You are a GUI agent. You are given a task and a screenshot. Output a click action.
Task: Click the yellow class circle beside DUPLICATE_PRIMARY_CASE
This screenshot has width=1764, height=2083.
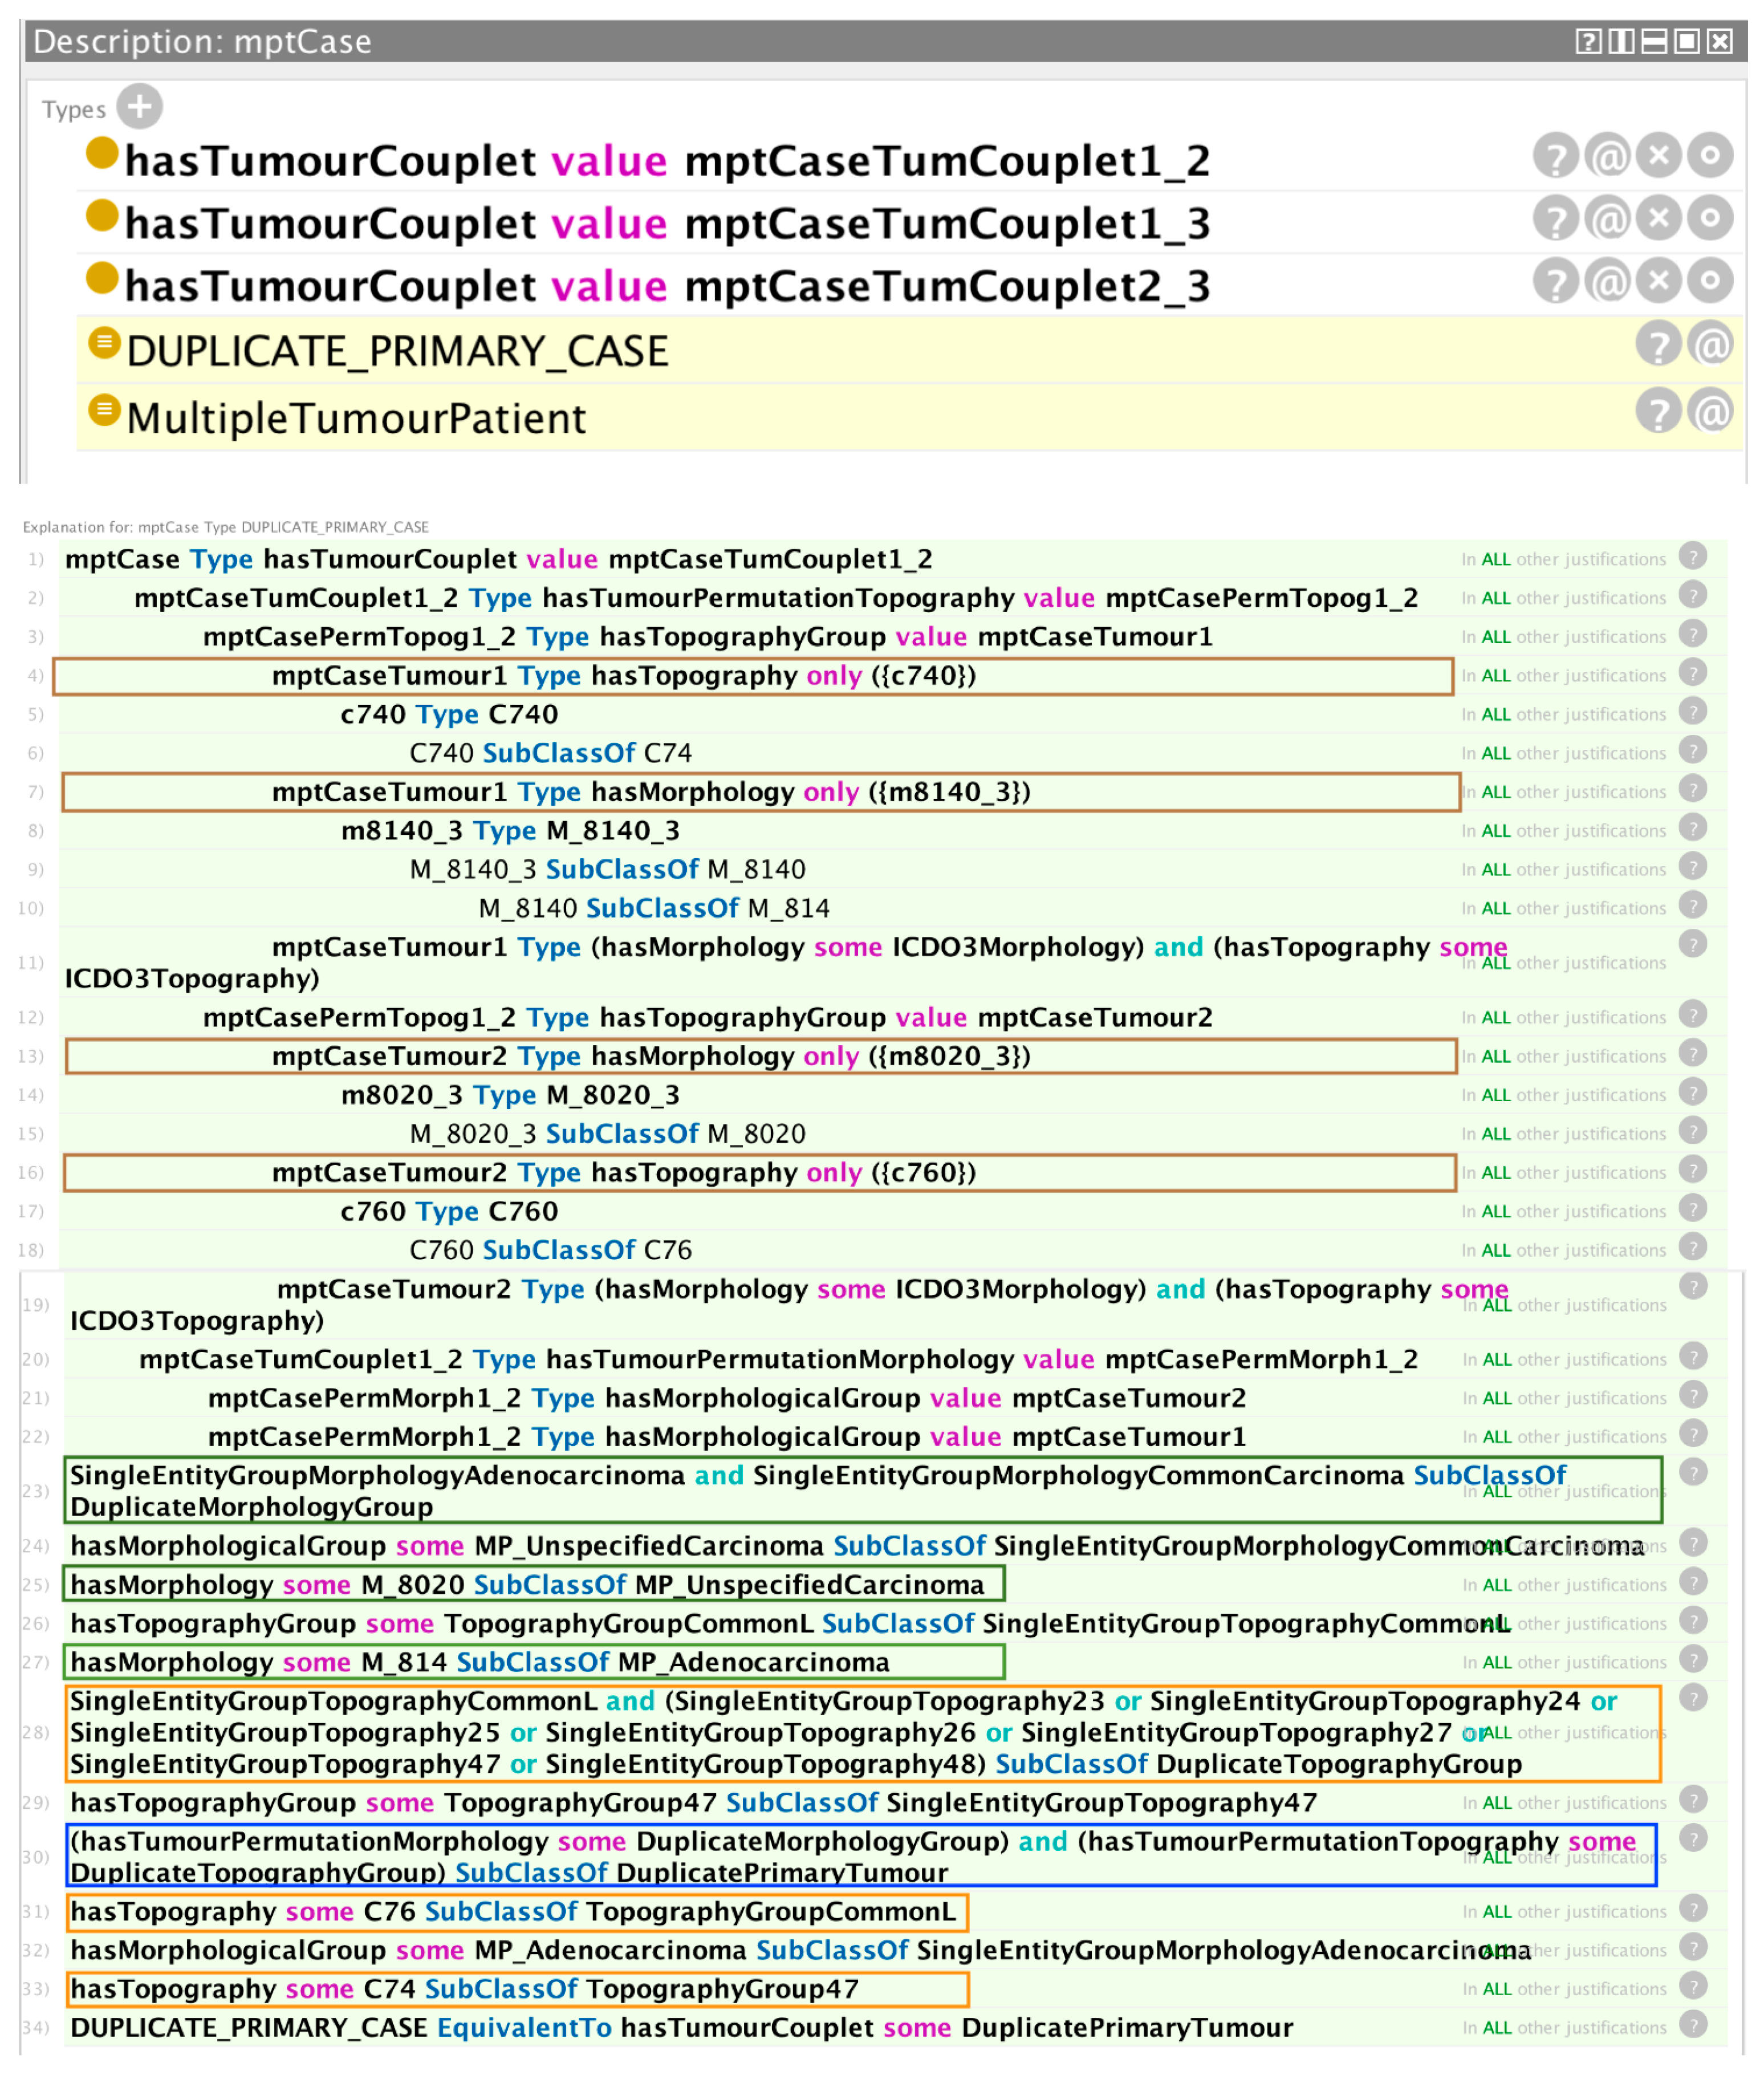tap(104, 344)
